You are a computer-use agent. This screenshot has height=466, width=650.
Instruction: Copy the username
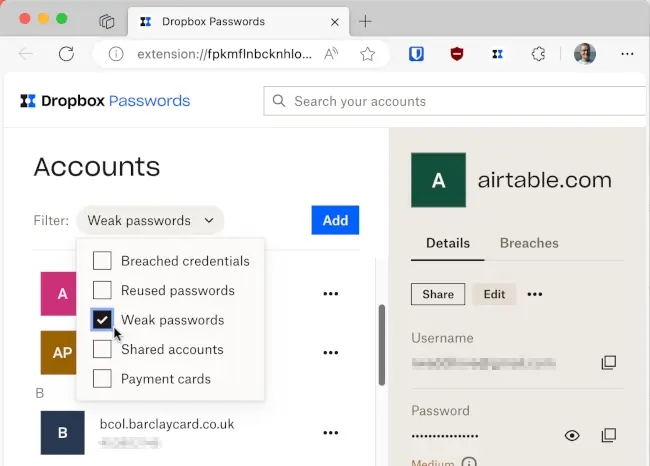pos(609,362)
